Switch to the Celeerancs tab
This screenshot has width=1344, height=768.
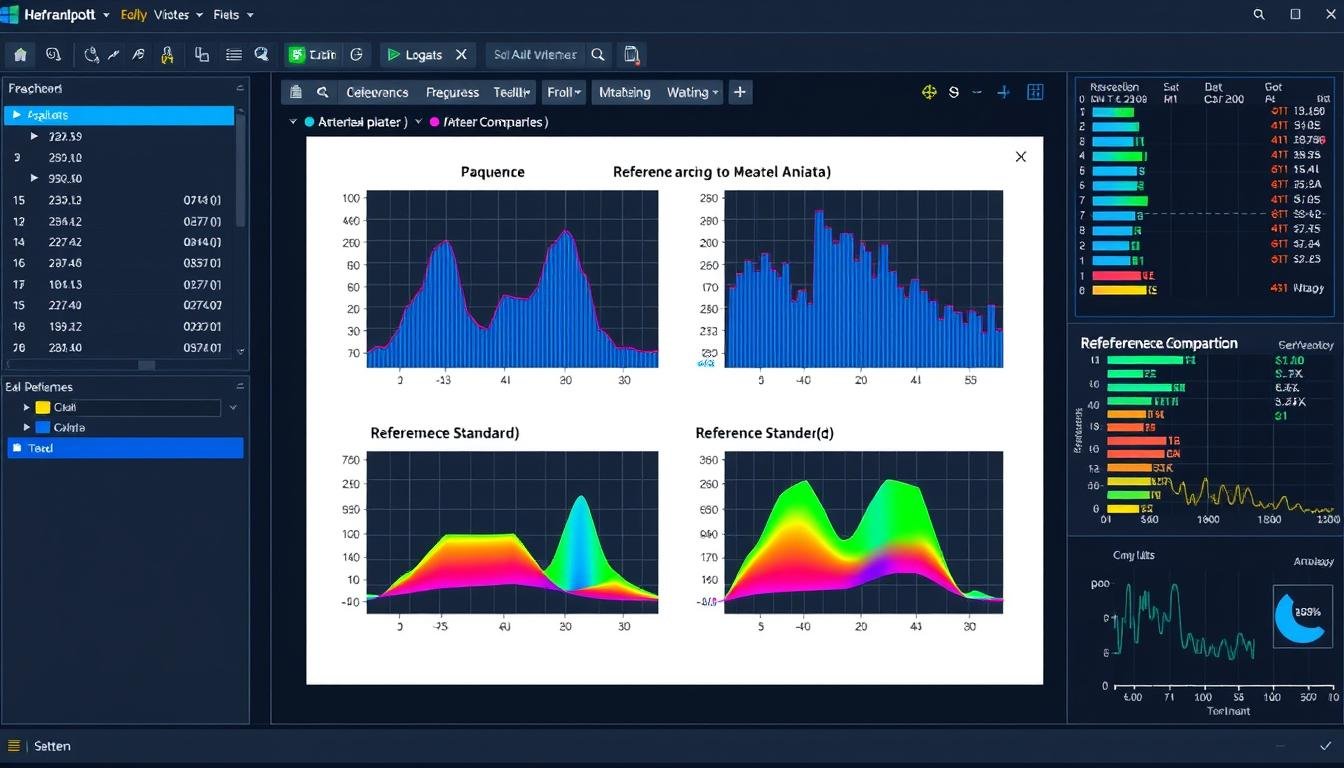point(376,92)
